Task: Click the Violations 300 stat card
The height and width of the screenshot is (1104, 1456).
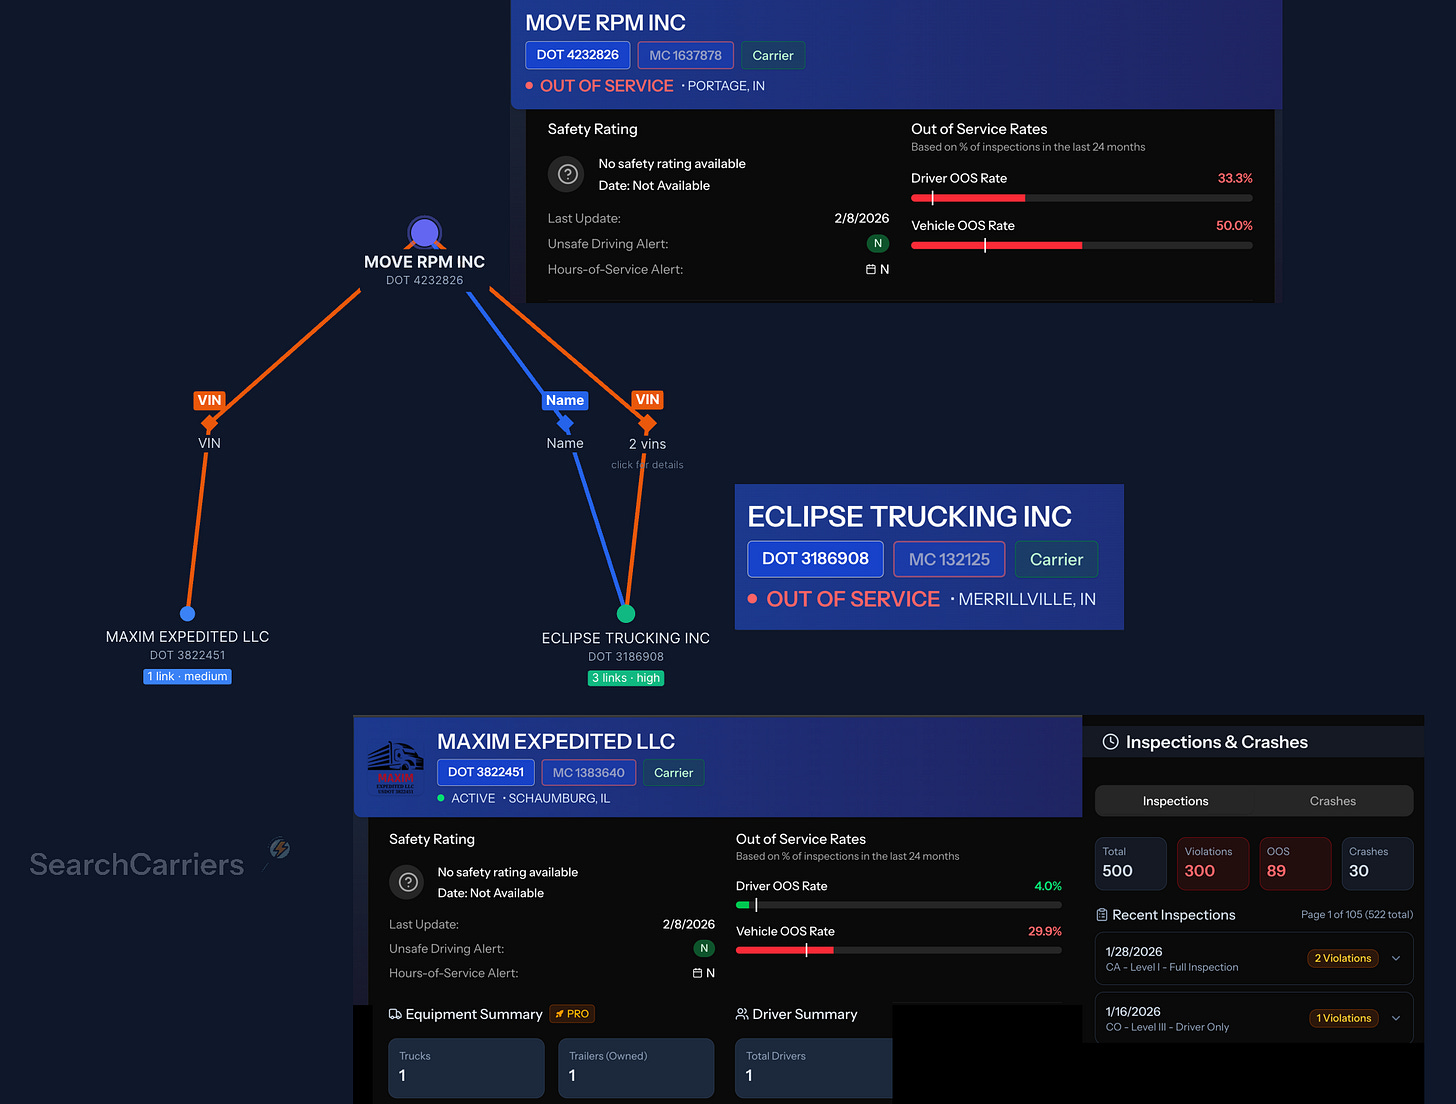Action: click(1213, 863)
